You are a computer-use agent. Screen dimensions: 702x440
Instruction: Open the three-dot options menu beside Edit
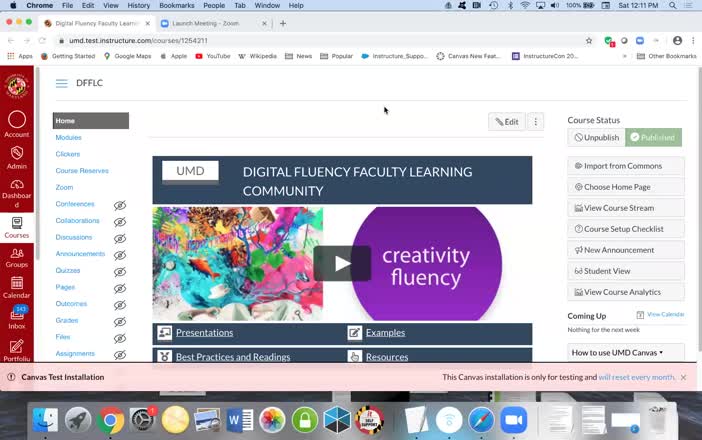tap(536, 122)
